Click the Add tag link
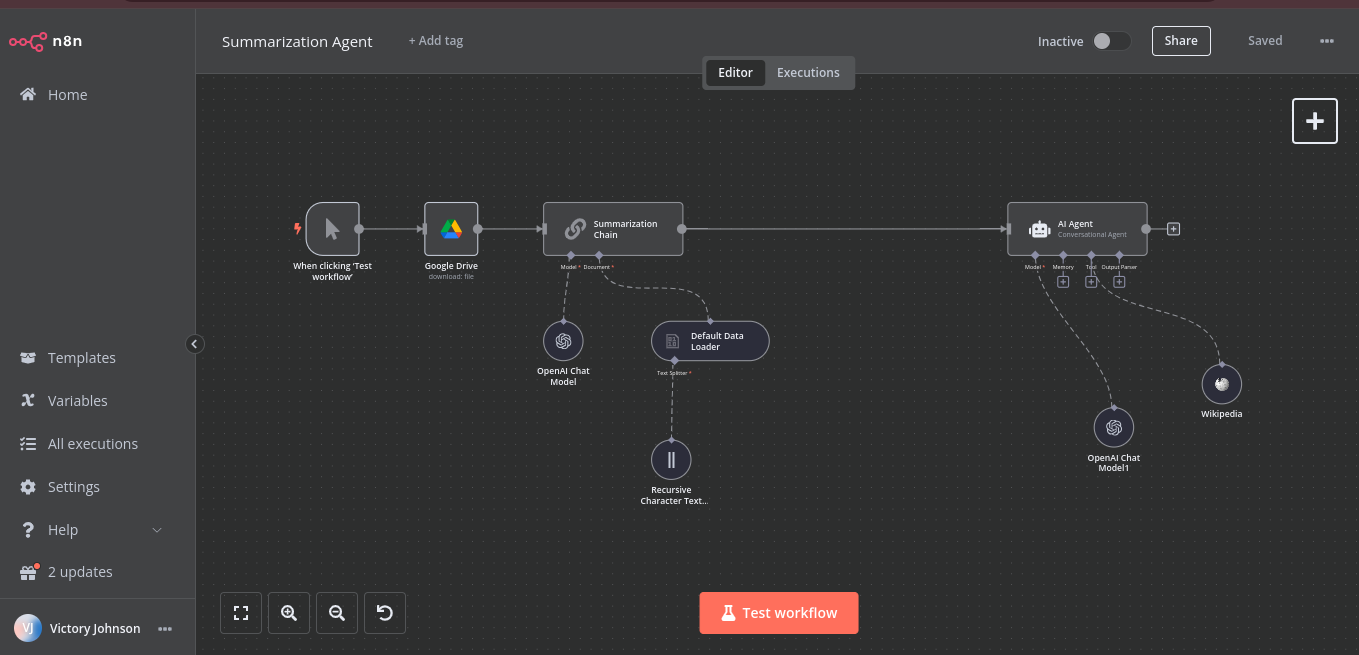 [x=436, y=41]
